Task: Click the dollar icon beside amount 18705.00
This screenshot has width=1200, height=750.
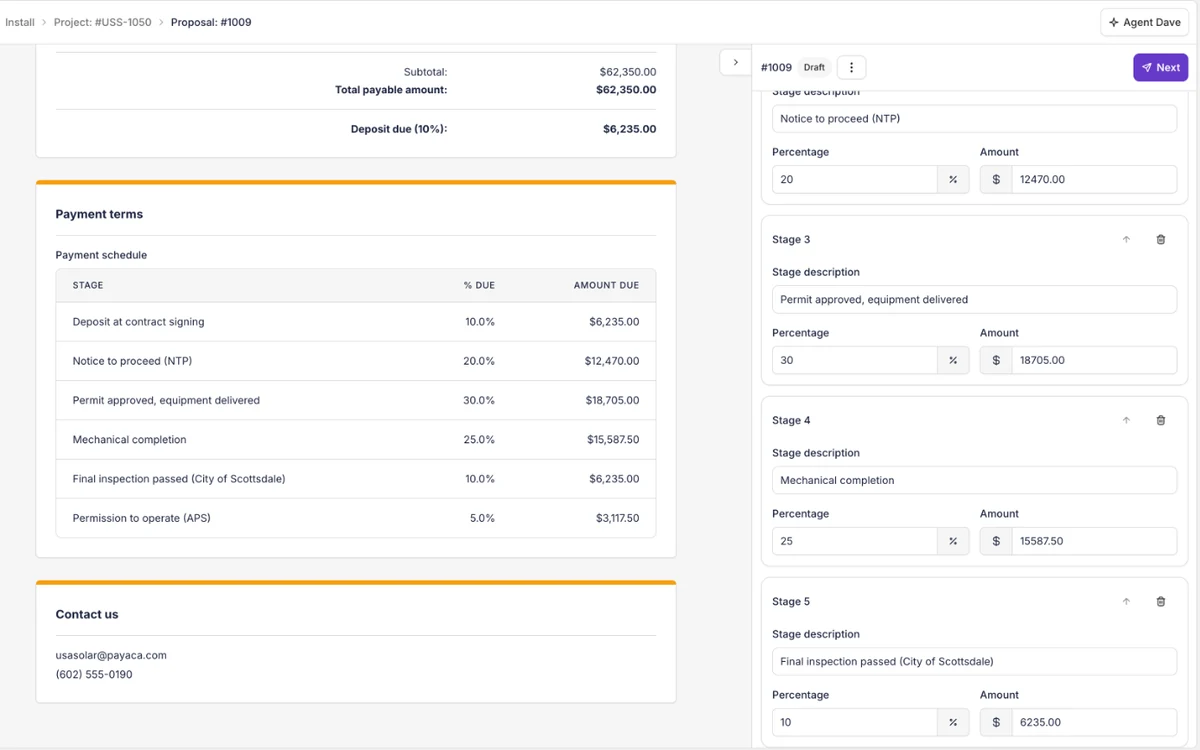Action: click(996, 360)
